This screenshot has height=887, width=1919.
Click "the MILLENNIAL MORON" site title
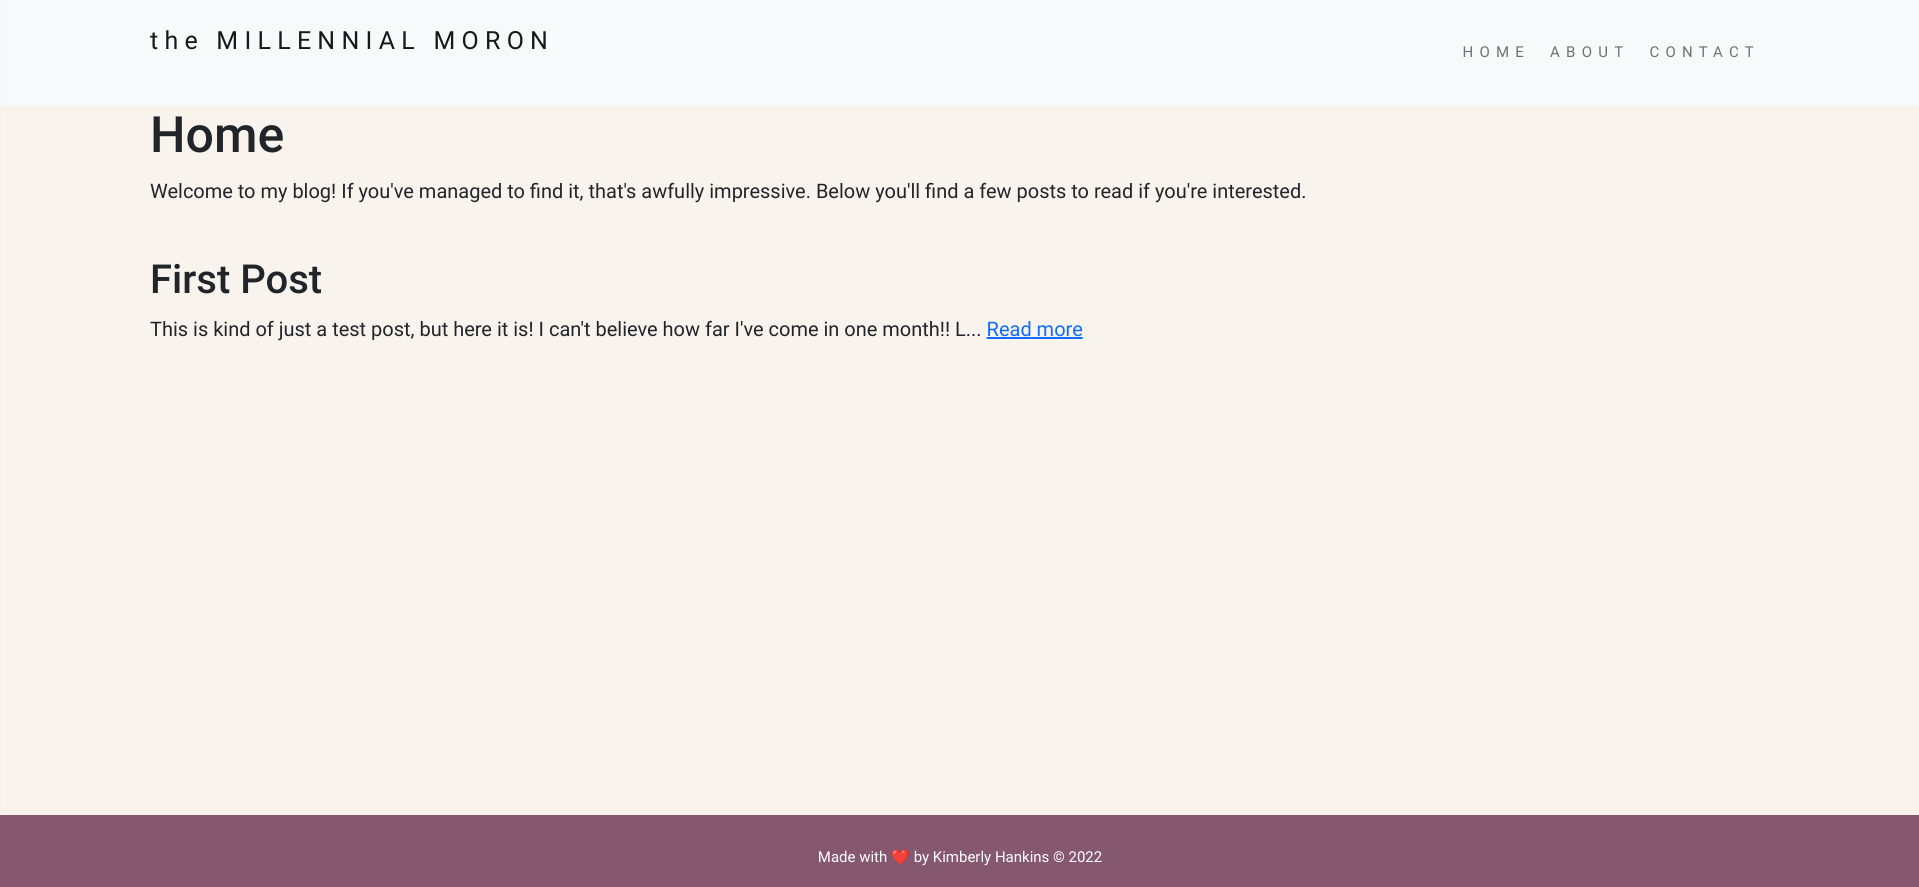[350, 41]
